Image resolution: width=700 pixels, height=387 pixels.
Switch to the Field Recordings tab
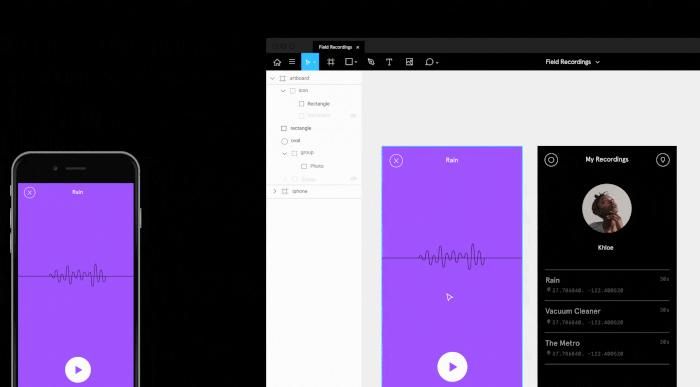click(335, 47)
